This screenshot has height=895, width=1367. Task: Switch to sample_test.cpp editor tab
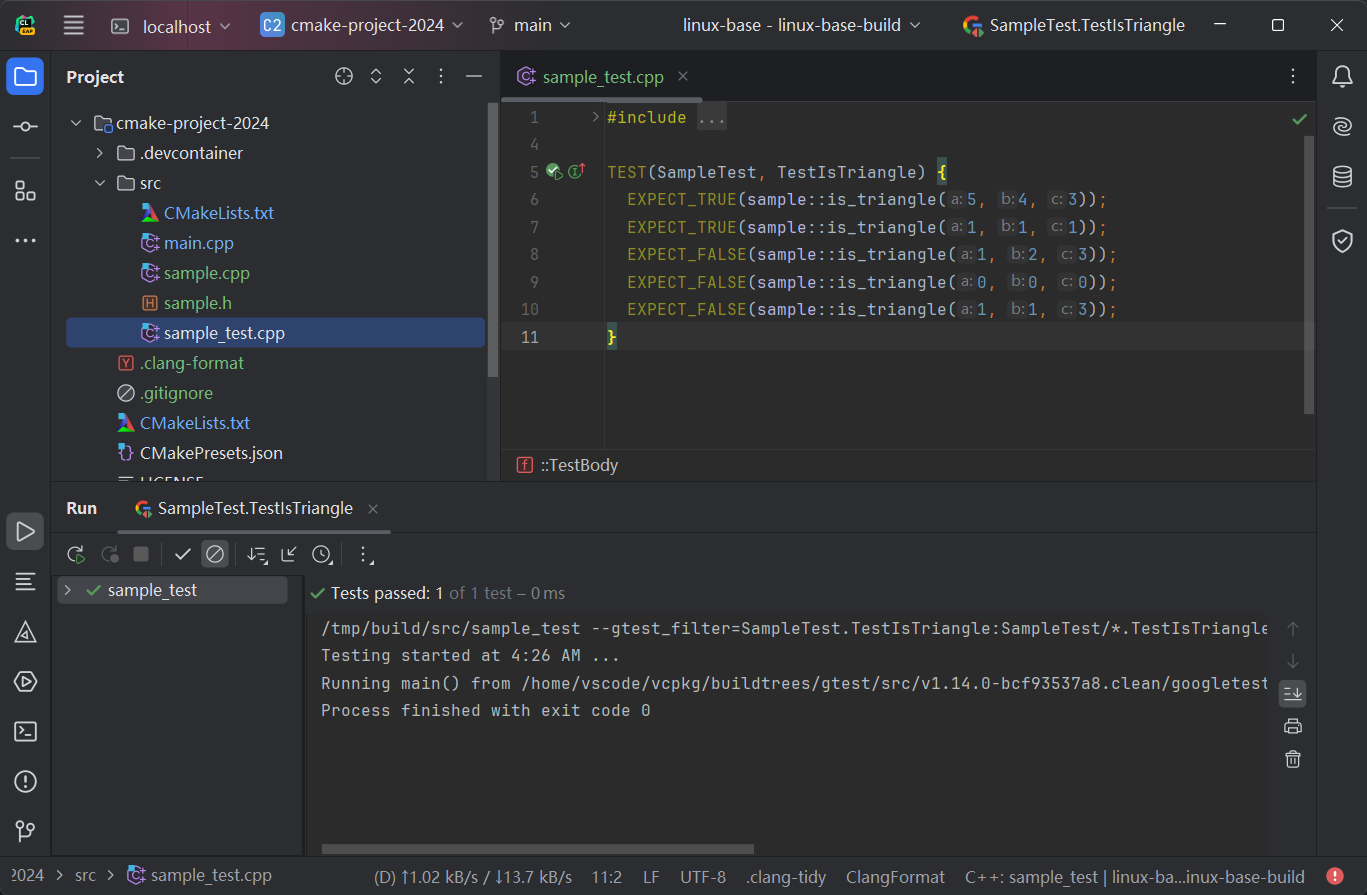click(x=603, y=77)
